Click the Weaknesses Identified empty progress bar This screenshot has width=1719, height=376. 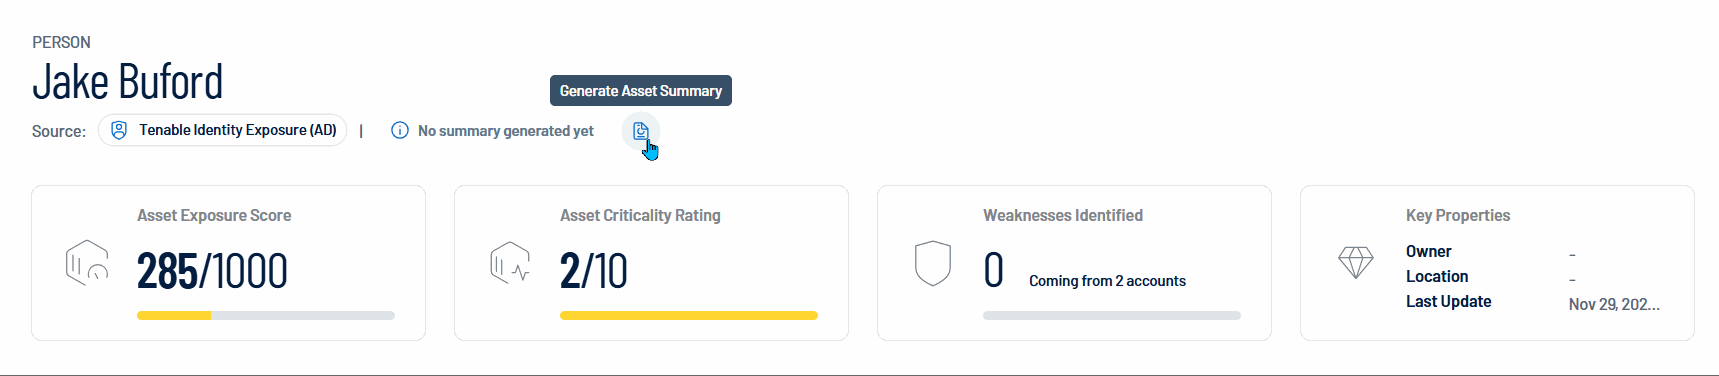click(x=1112, y=315)
